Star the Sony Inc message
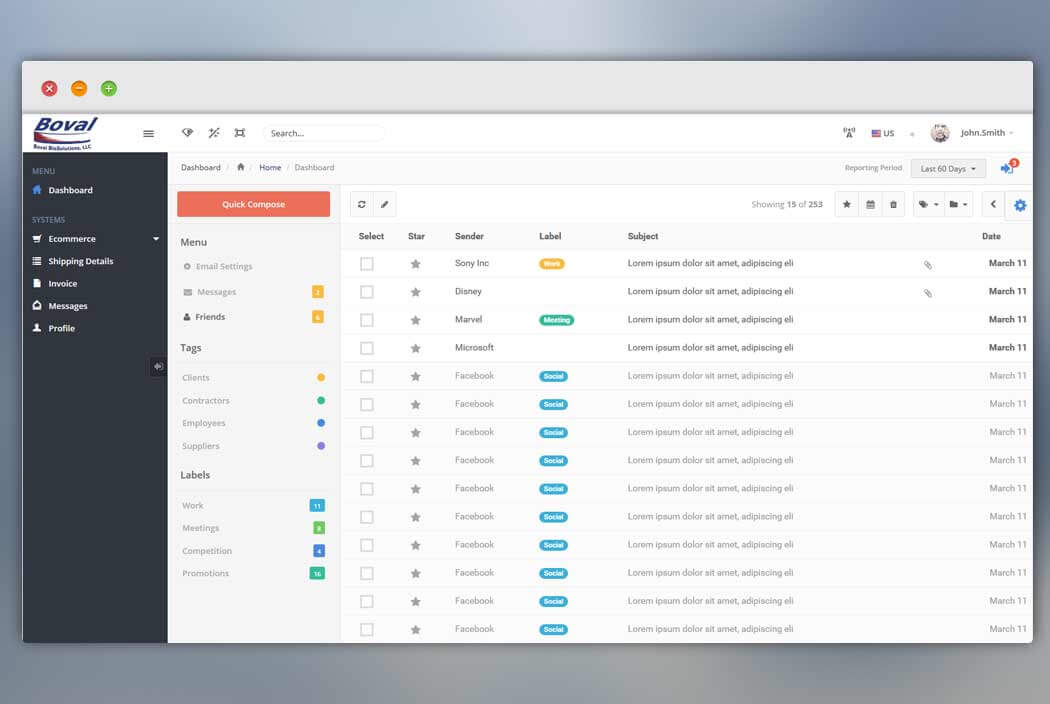This screenshot has height=704, width=1050. [416, 264]
